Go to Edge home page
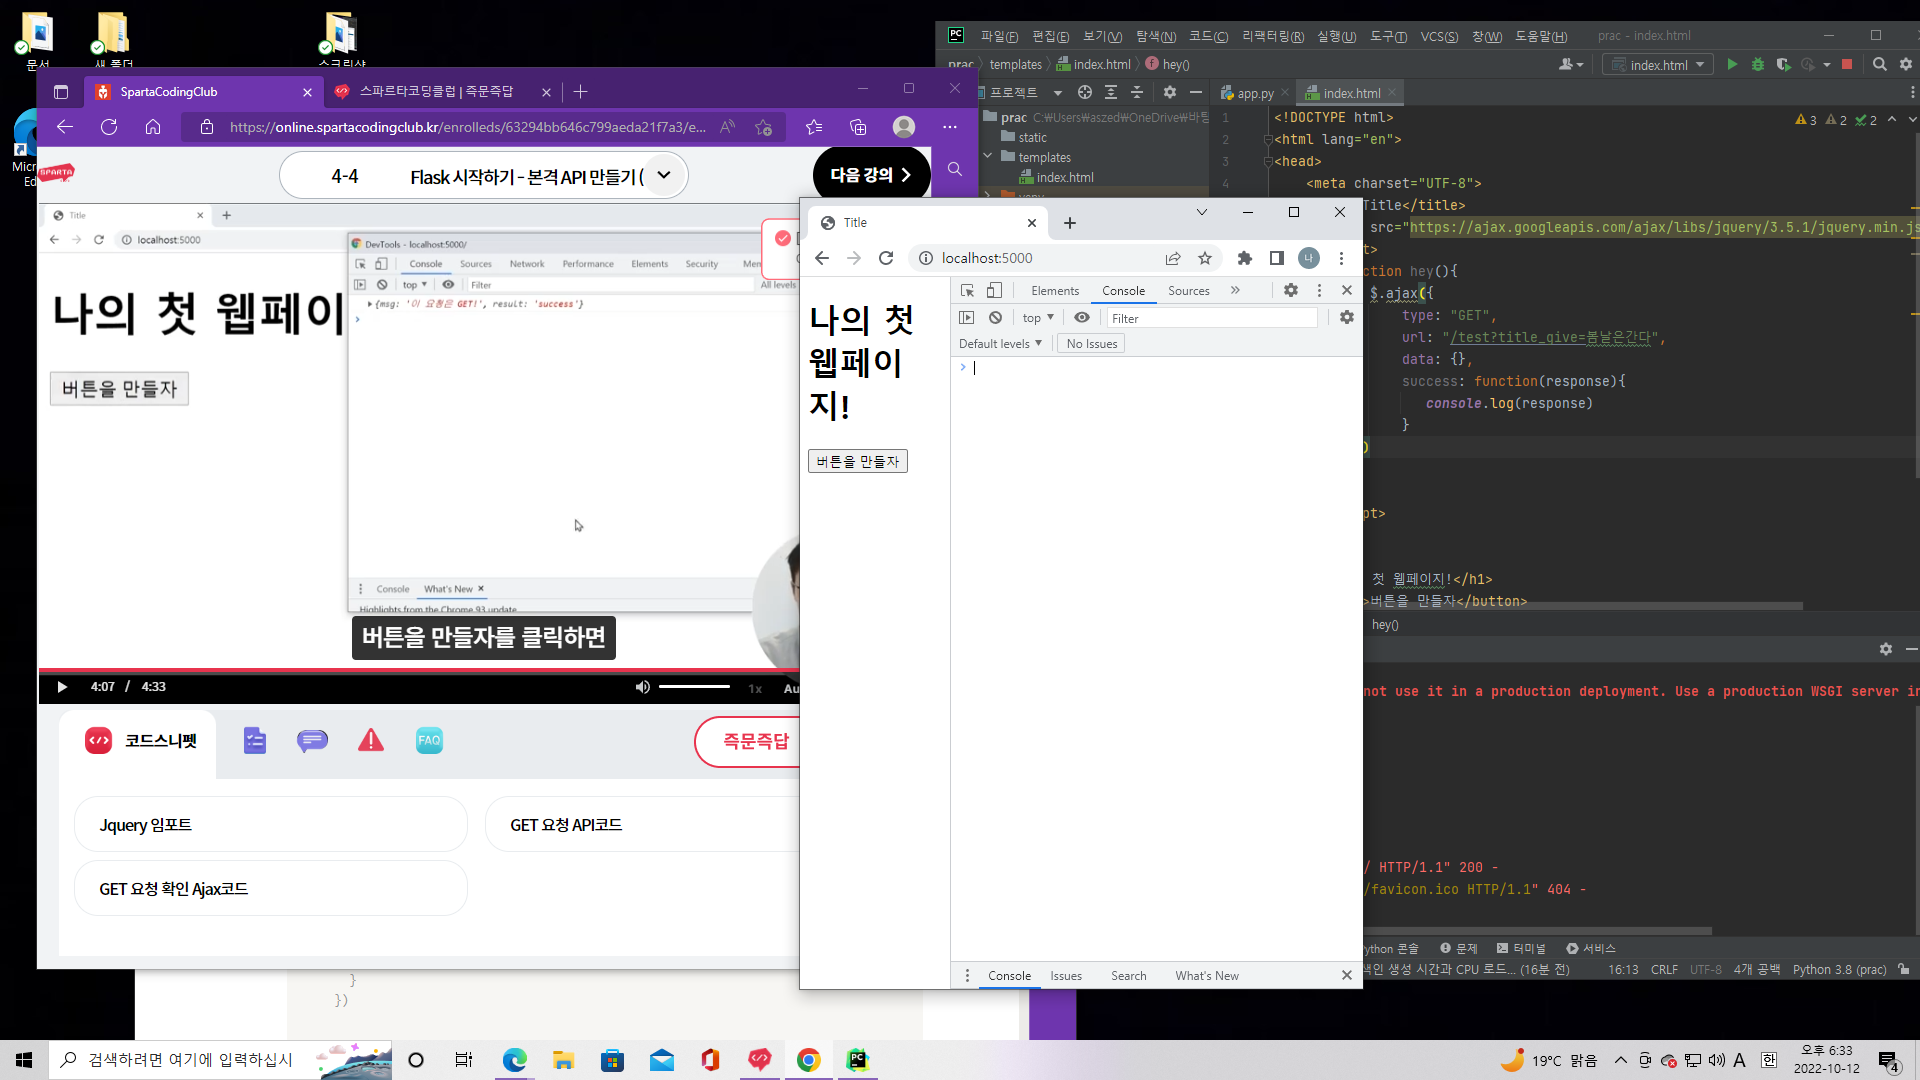This screenshot has height=1080, width=1920. pyautogui.click(x=153, y=127)
